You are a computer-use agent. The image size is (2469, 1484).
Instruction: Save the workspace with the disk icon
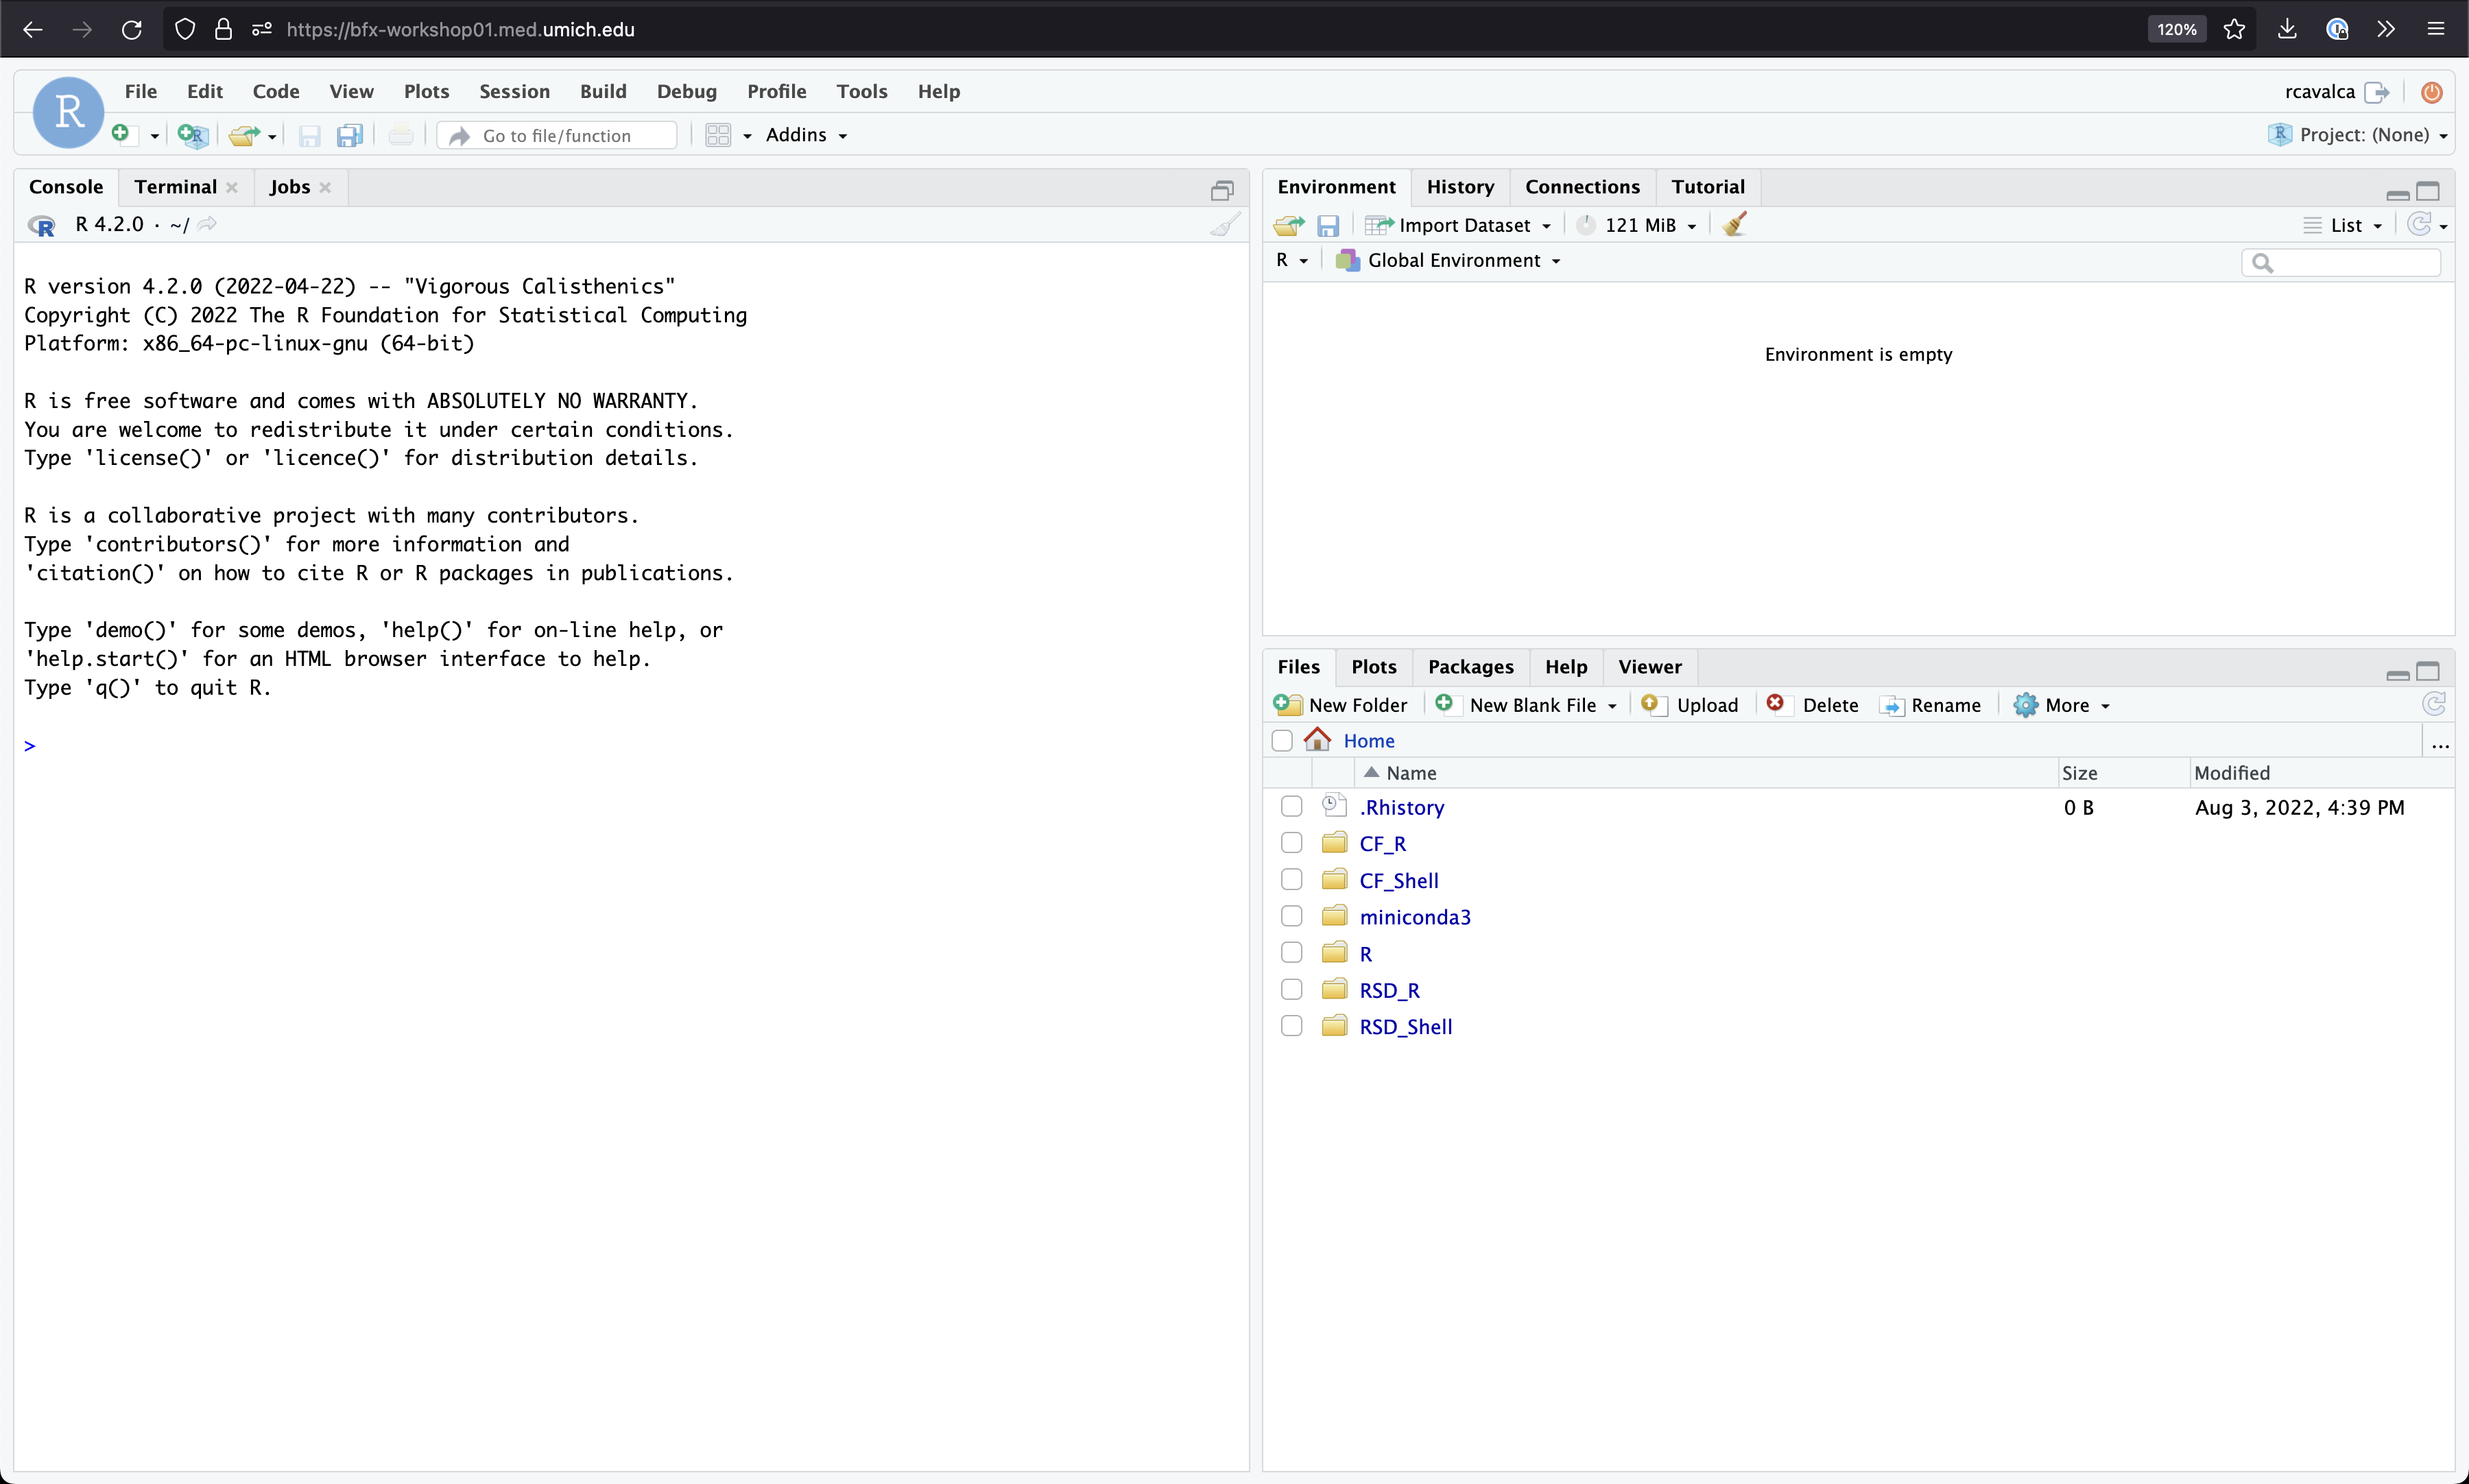point(1329,225)
